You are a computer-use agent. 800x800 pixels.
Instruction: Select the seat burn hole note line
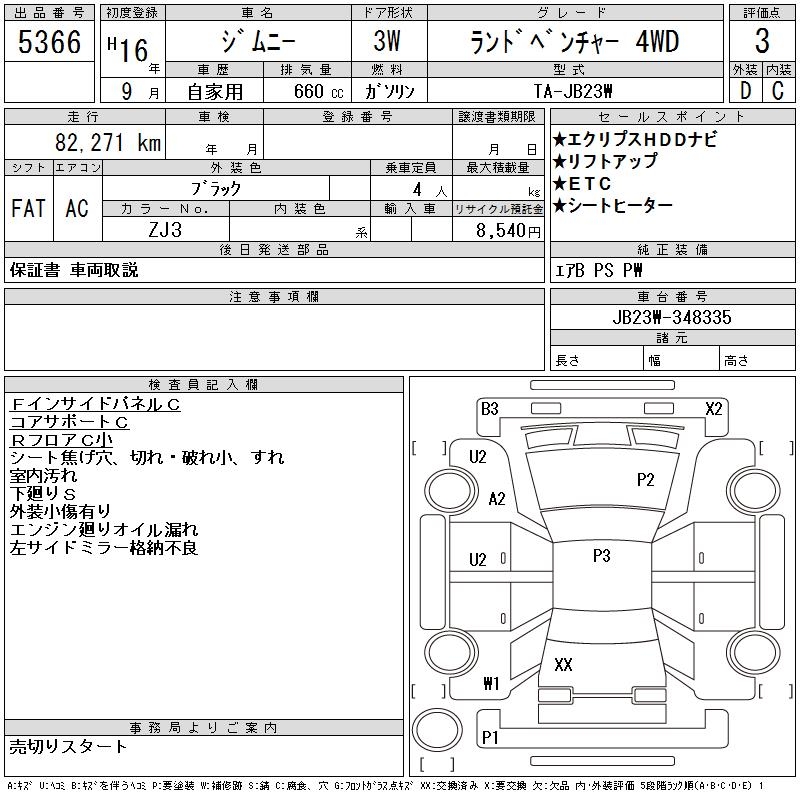click(x=147, y=457)
